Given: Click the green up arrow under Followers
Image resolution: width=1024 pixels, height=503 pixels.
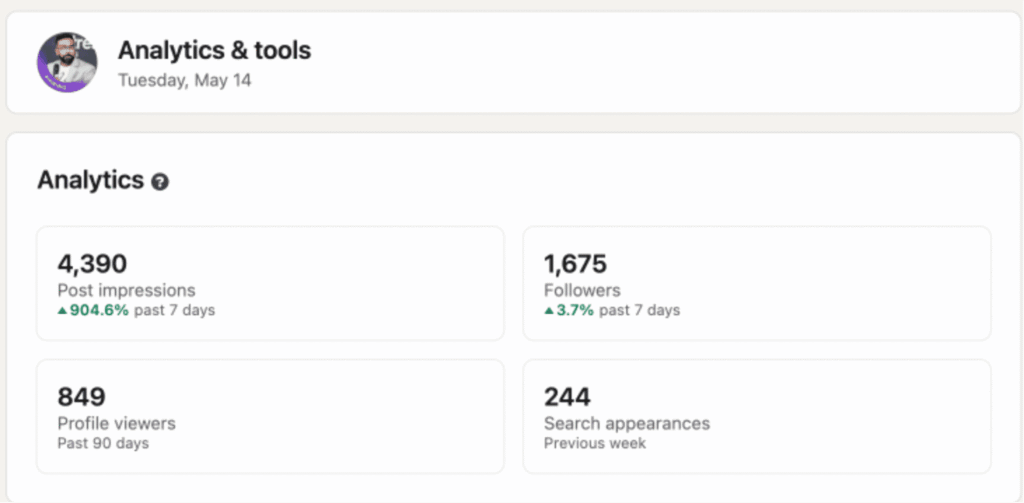Looking at the screenshot, I should click(549, 311).
